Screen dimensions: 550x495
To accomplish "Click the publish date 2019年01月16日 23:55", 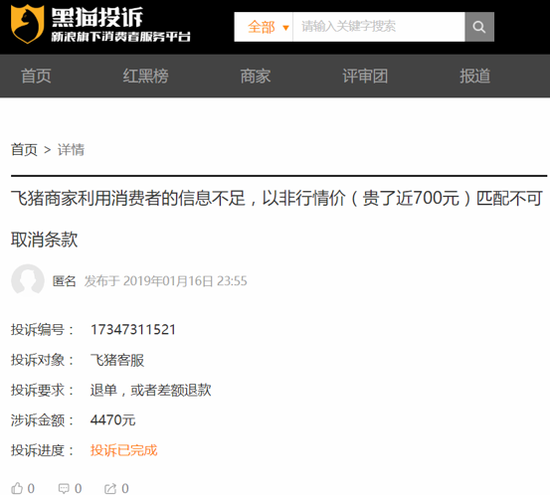I will [185, 281].
